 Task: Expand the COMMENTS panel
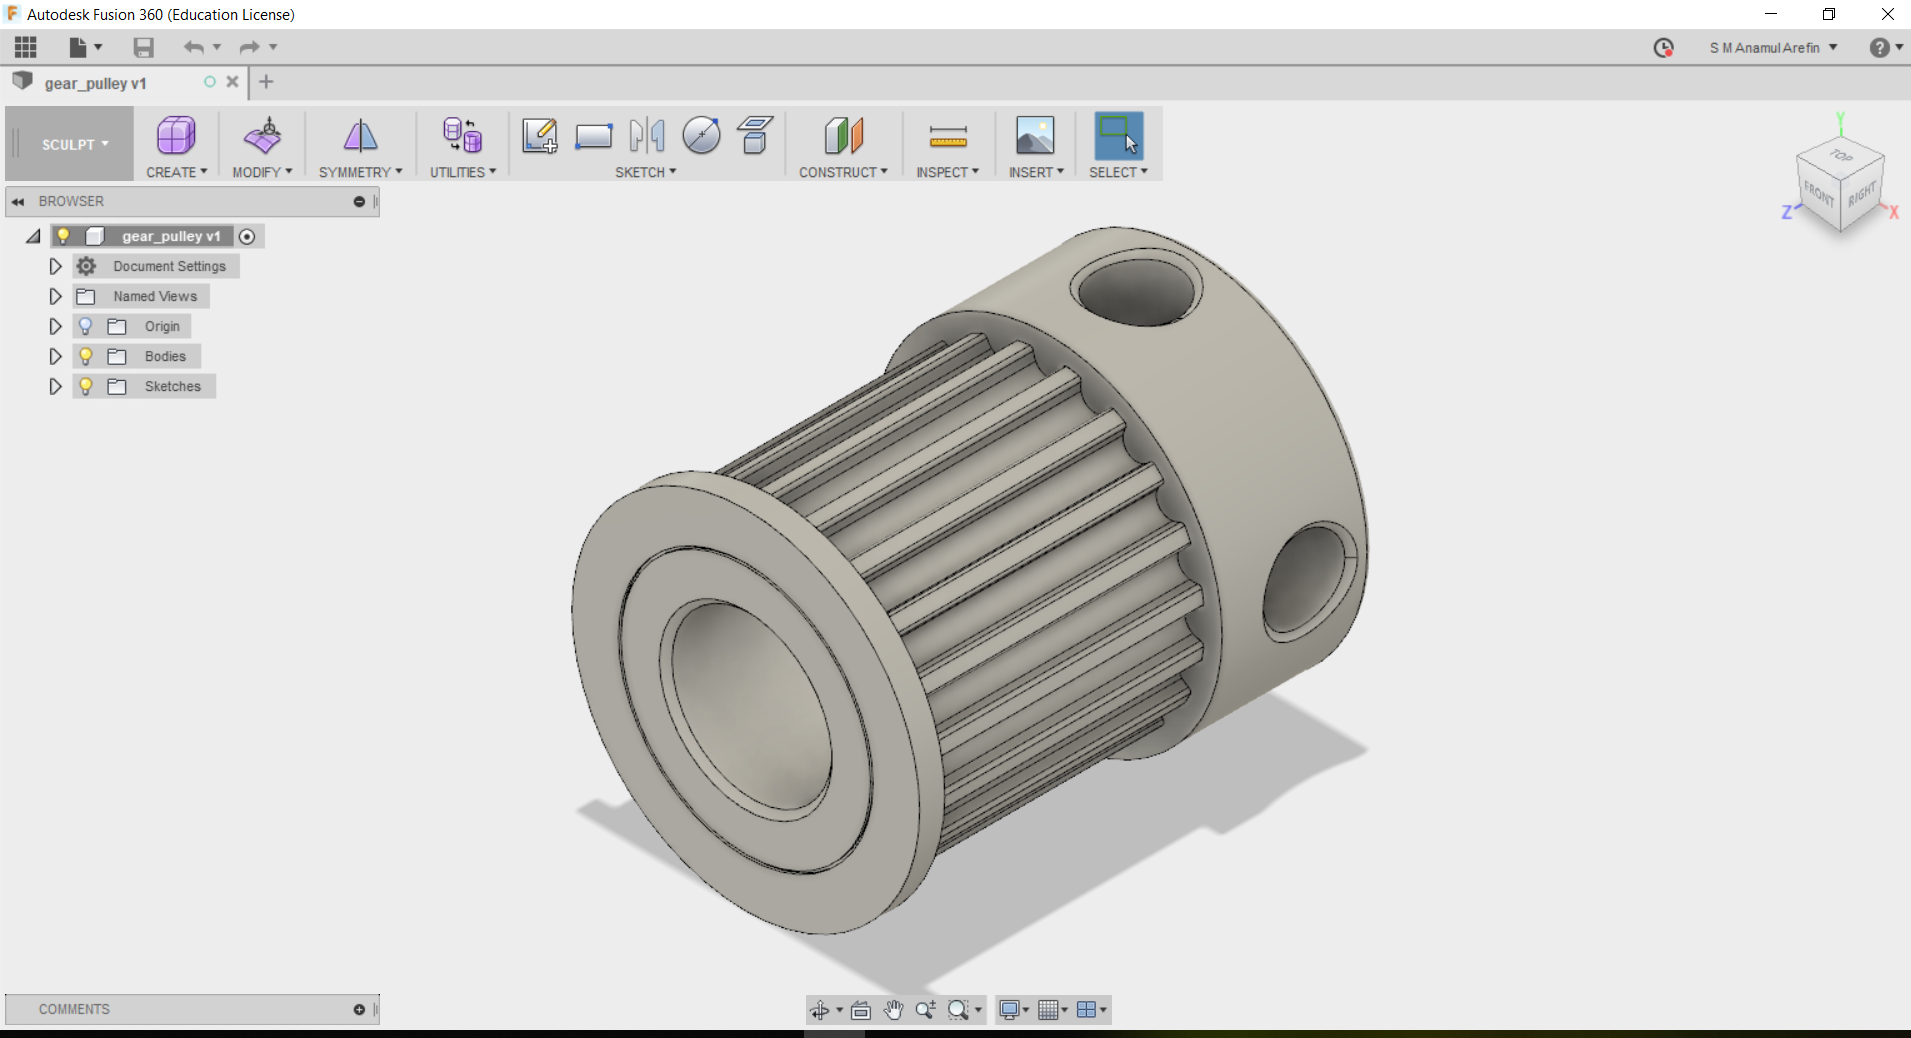coord(359,1009)
